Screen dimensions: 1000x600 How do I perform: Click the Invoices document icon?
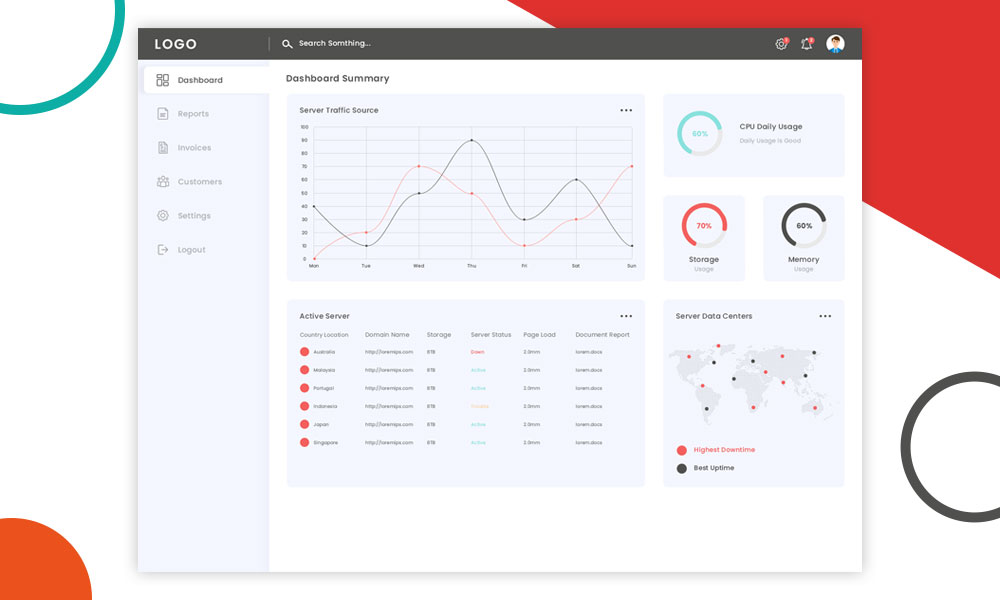[163, 148]
